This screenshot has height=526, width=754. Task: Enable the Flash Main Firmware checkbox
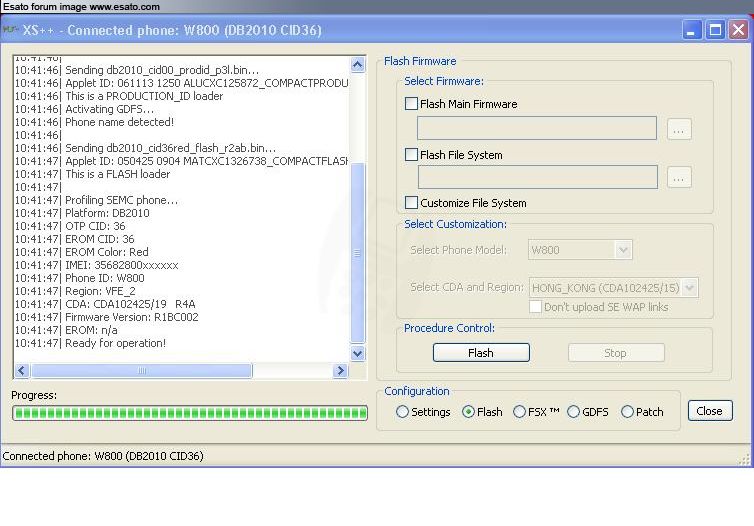[411, 104]
